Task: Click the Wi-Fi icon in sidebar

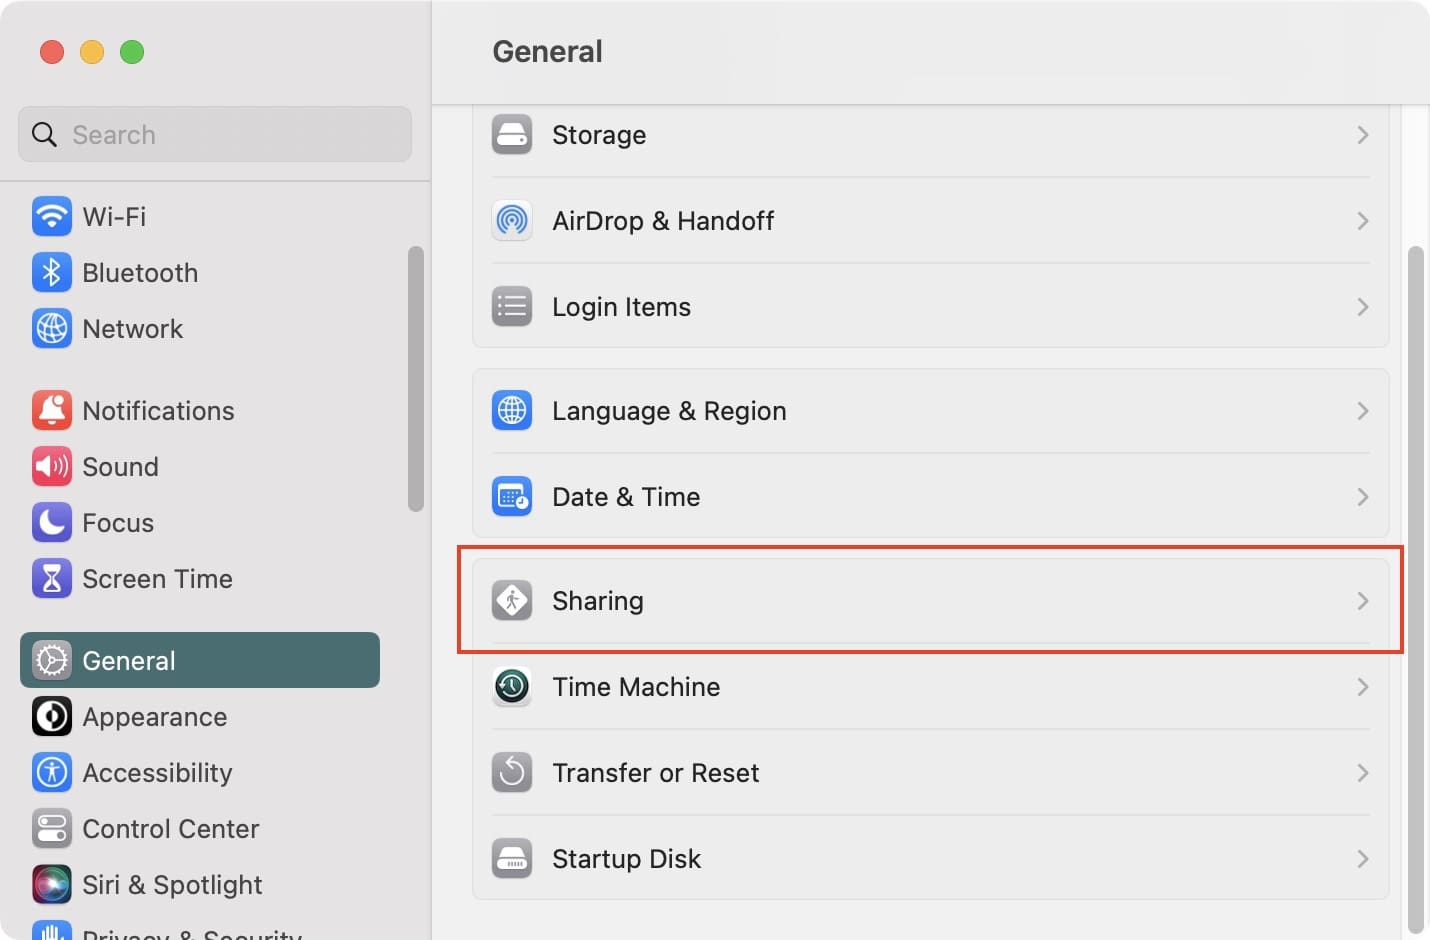Action: (52, 216)
